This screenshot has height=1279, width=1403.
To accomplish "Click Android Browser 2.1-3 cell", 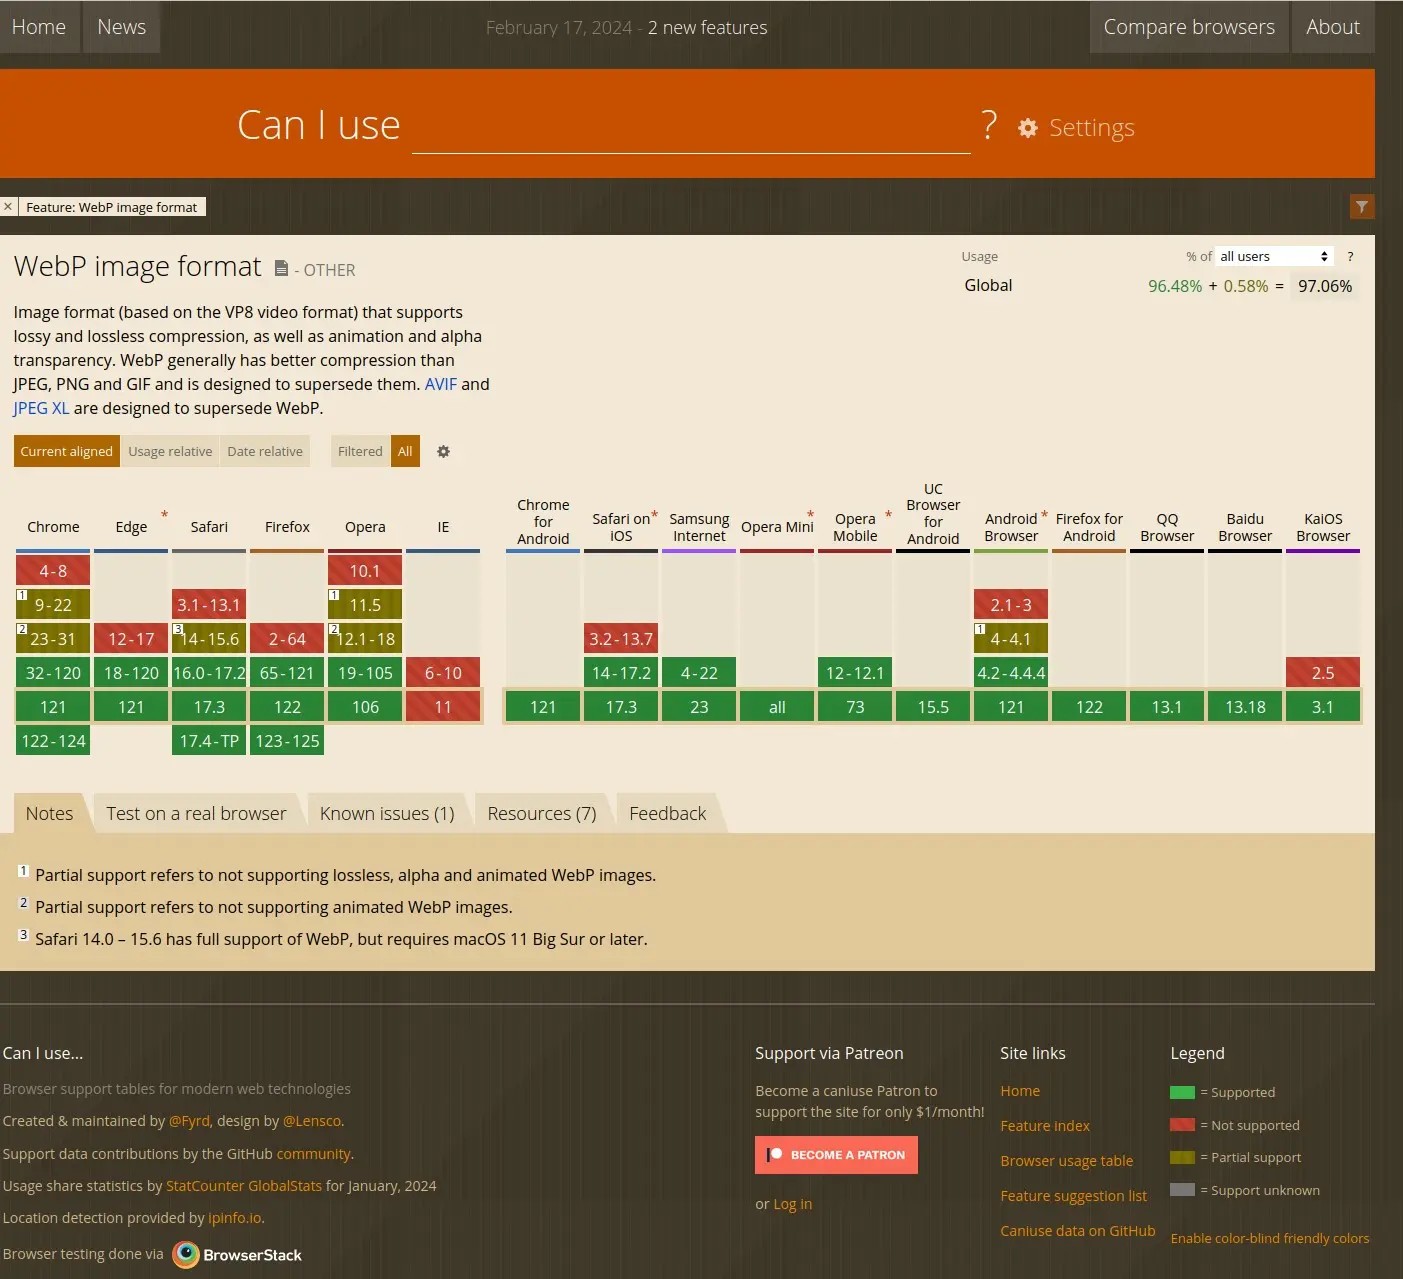I will click(1011, 605).
